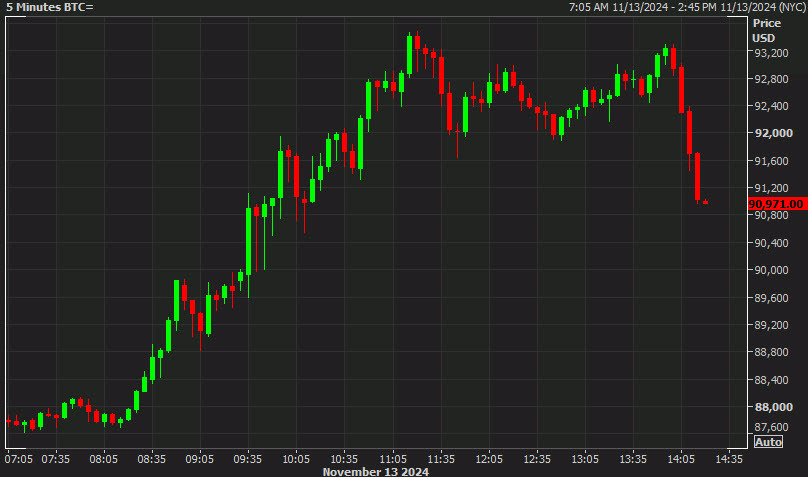Click the 92,400 price axis label
Screen dimensions: 808x477
click(771, 106)
